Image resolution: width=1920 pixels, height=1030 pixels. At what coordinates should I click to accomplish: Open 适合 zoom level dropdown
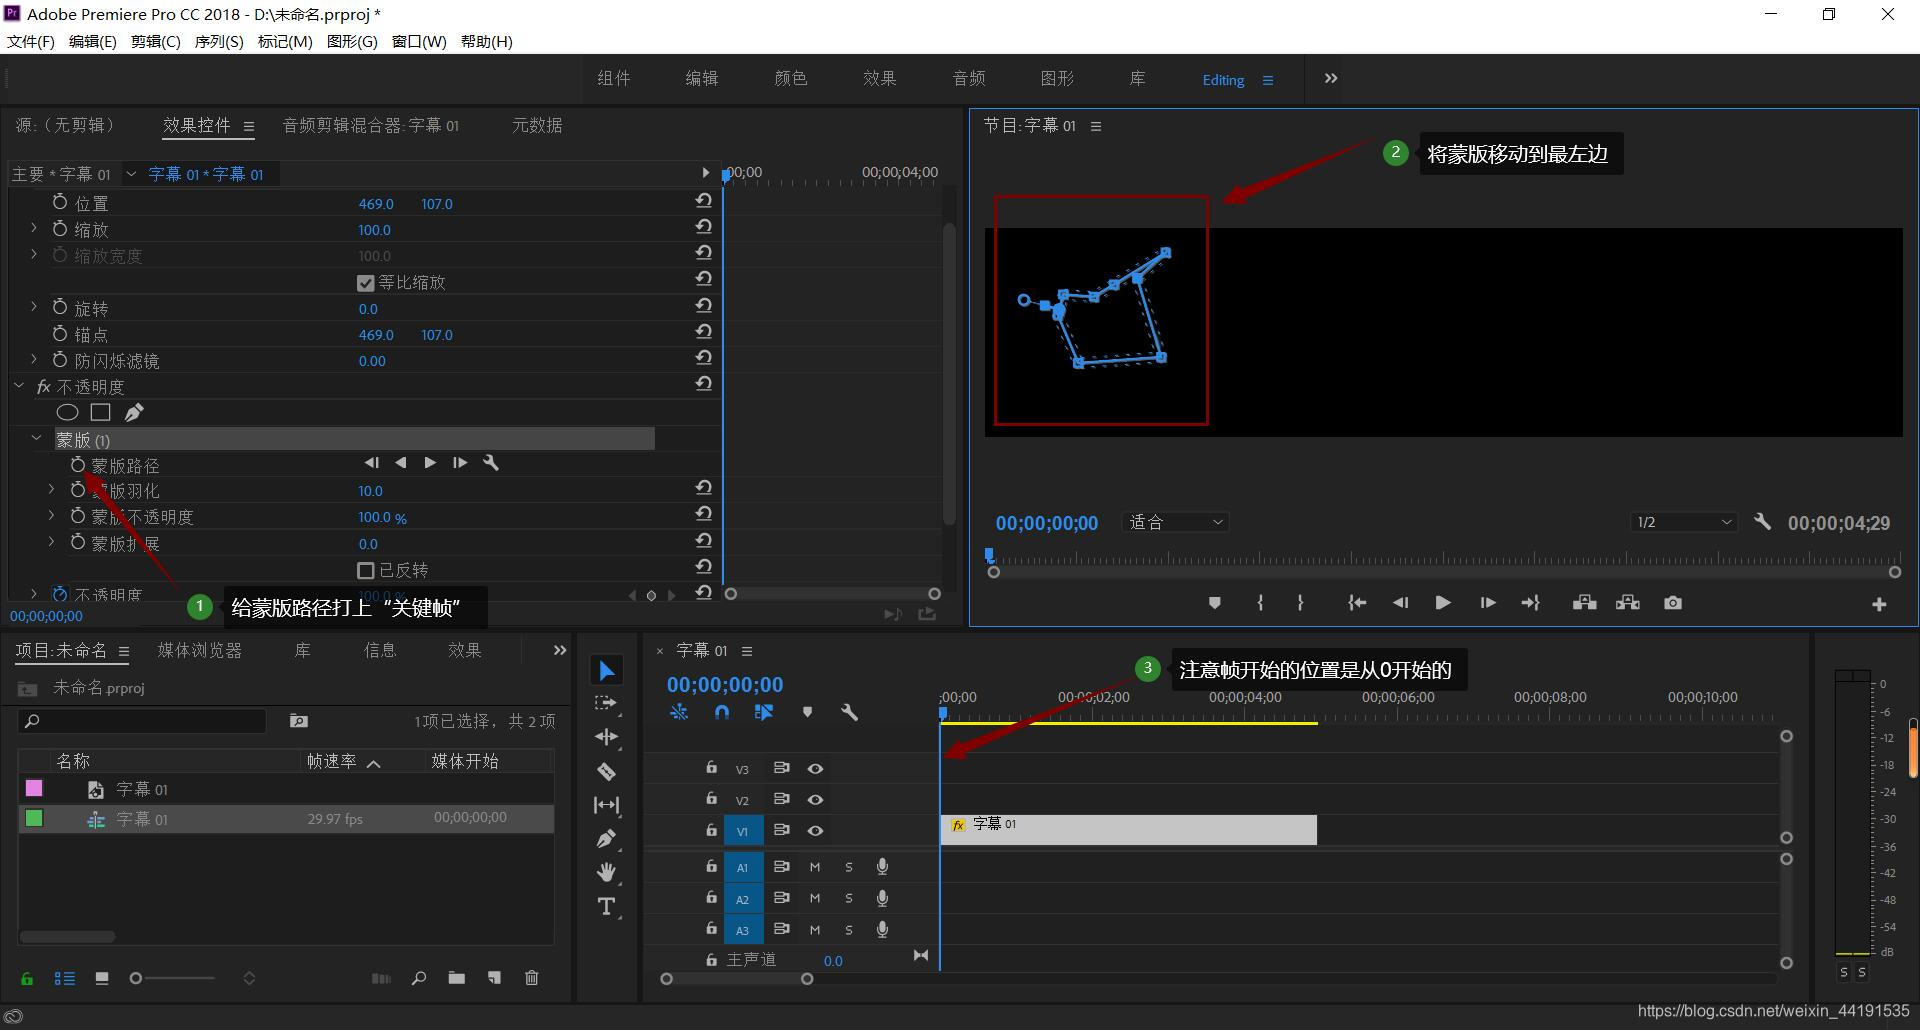point(1175,522)
